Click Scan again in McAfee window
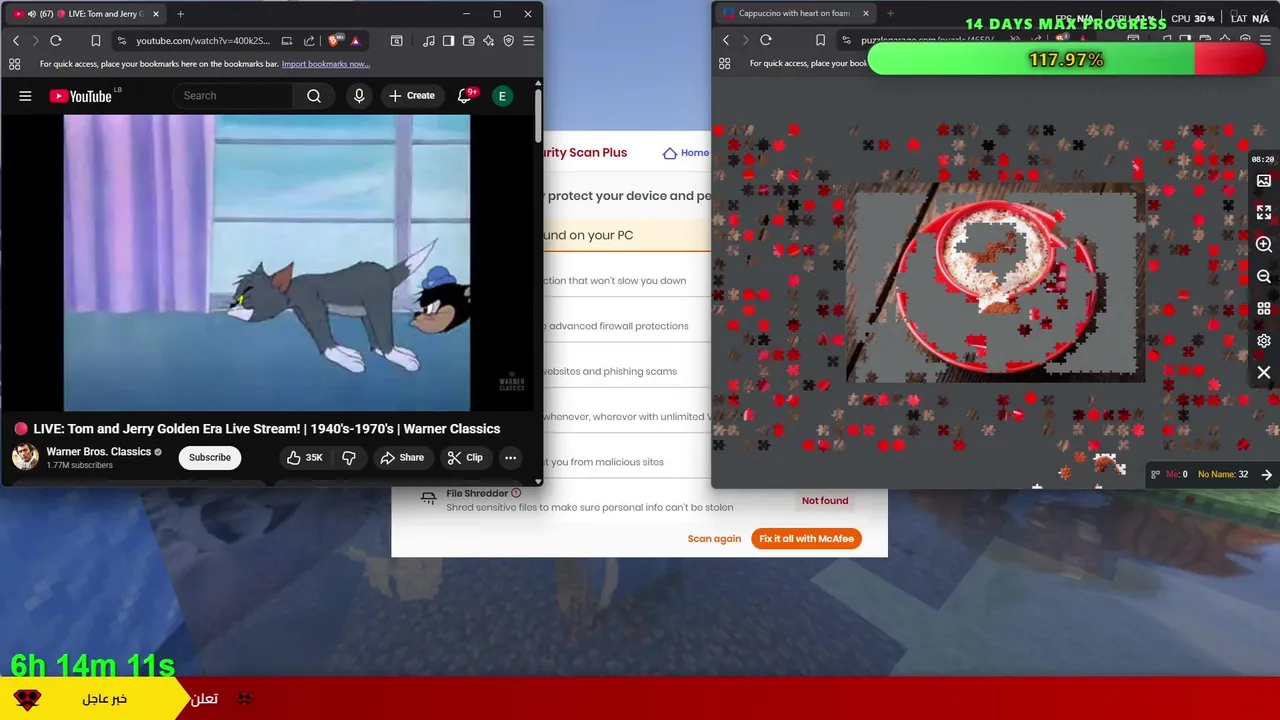This screenshot has height=720, width=1280. point(714,539)
